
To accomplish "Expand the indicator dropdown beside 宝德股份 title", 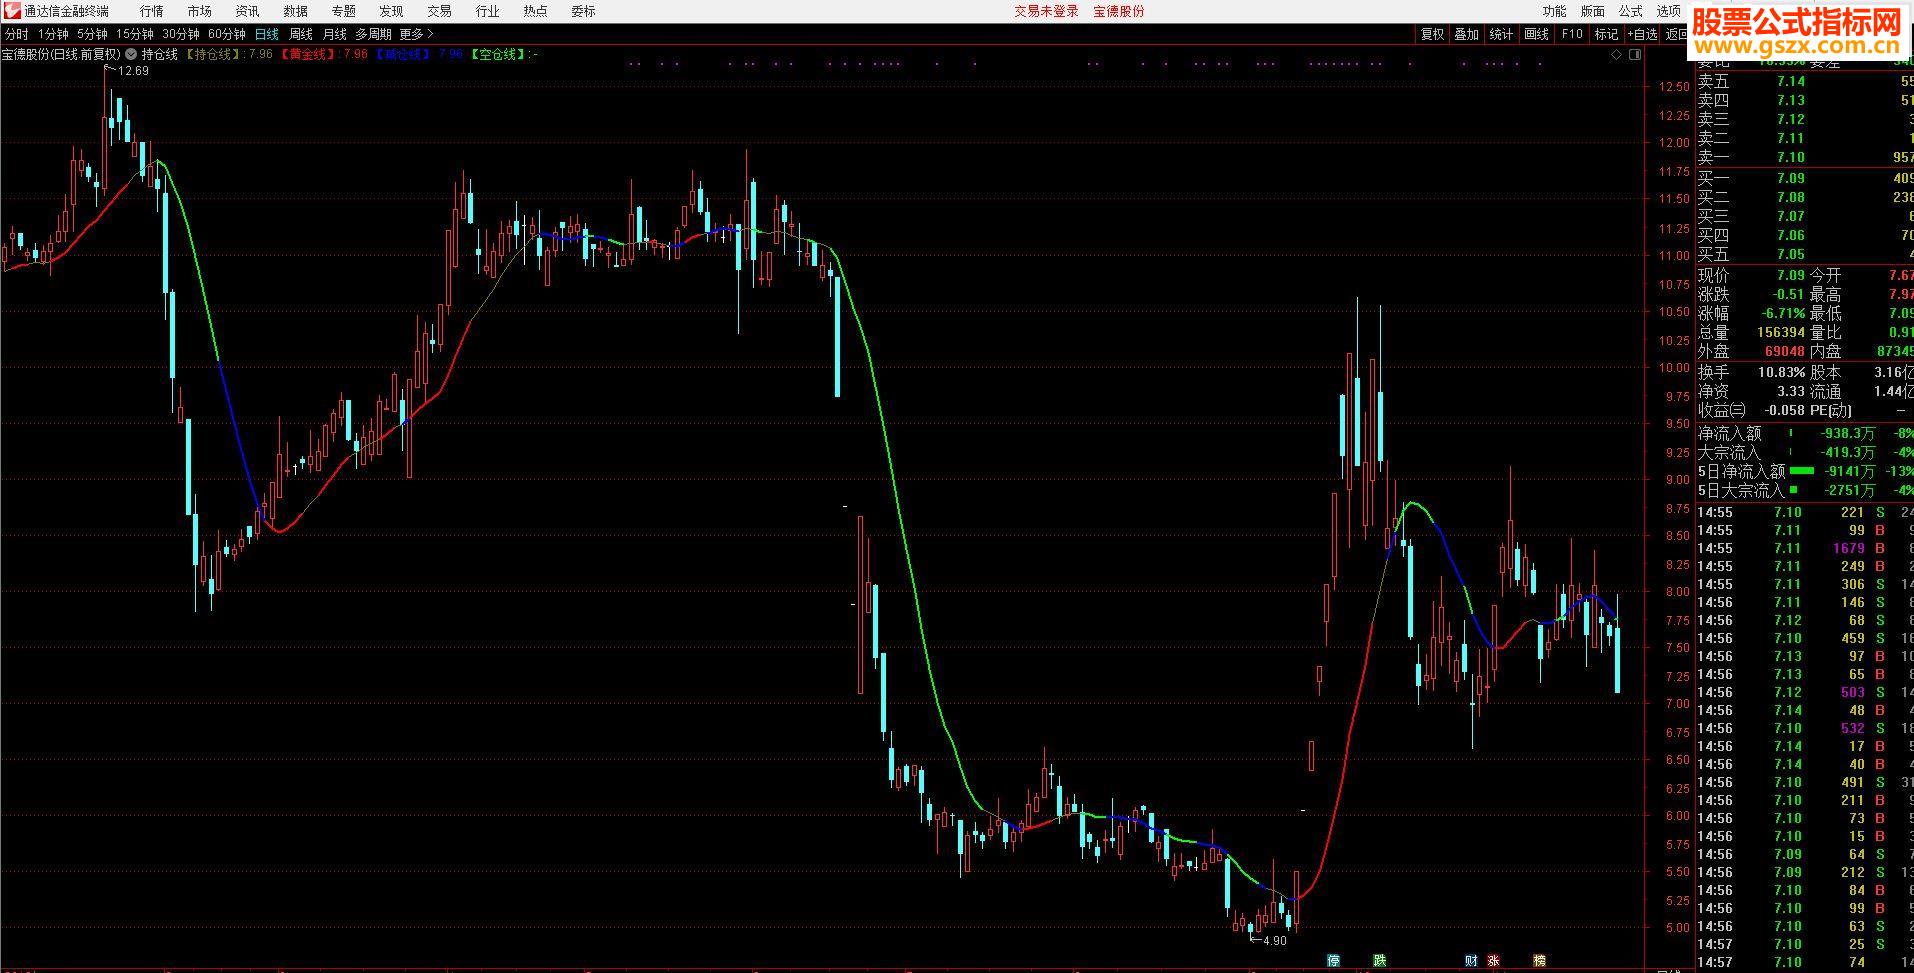I will [x=131, y=54].
